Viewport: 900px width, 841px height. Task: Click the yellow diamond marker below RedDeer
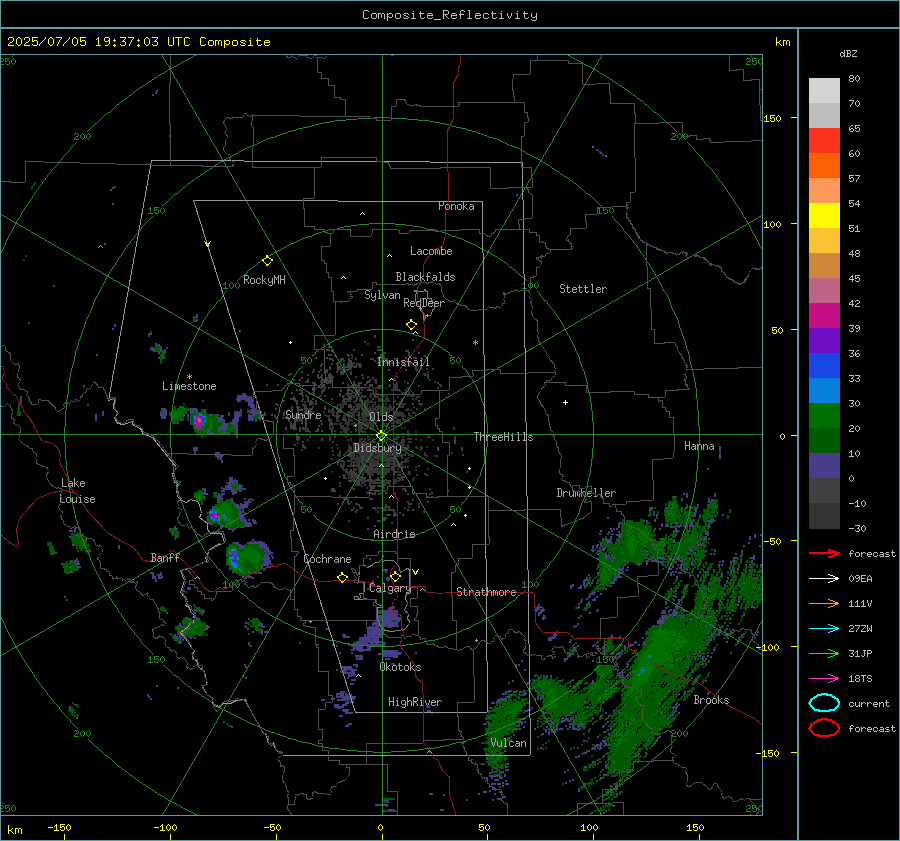tap(411, 325)
